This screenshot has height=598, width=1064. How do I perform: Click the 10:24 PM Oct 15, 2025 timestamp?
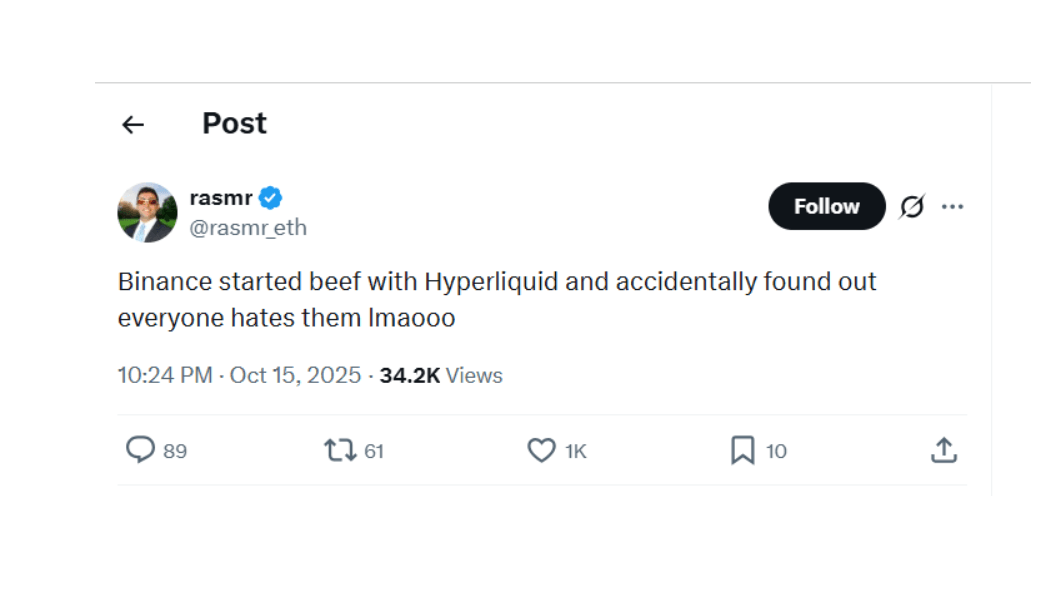click(x=239, y=375)
